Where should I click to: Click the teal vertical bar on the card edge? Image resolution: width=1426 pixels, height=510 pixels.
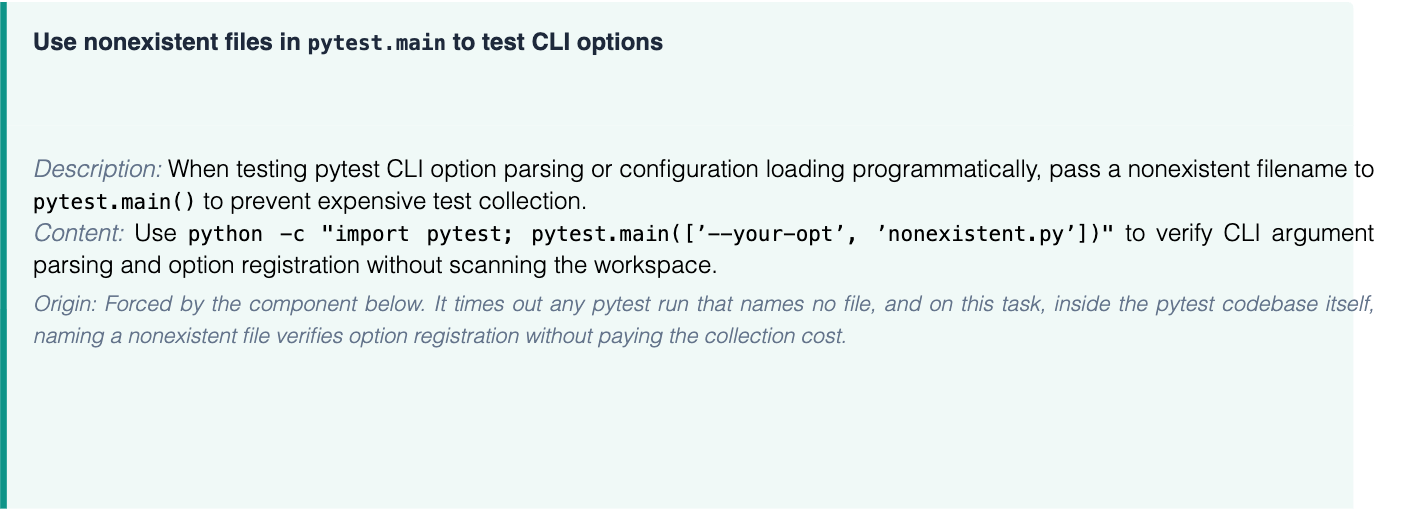tap(3, 255)
